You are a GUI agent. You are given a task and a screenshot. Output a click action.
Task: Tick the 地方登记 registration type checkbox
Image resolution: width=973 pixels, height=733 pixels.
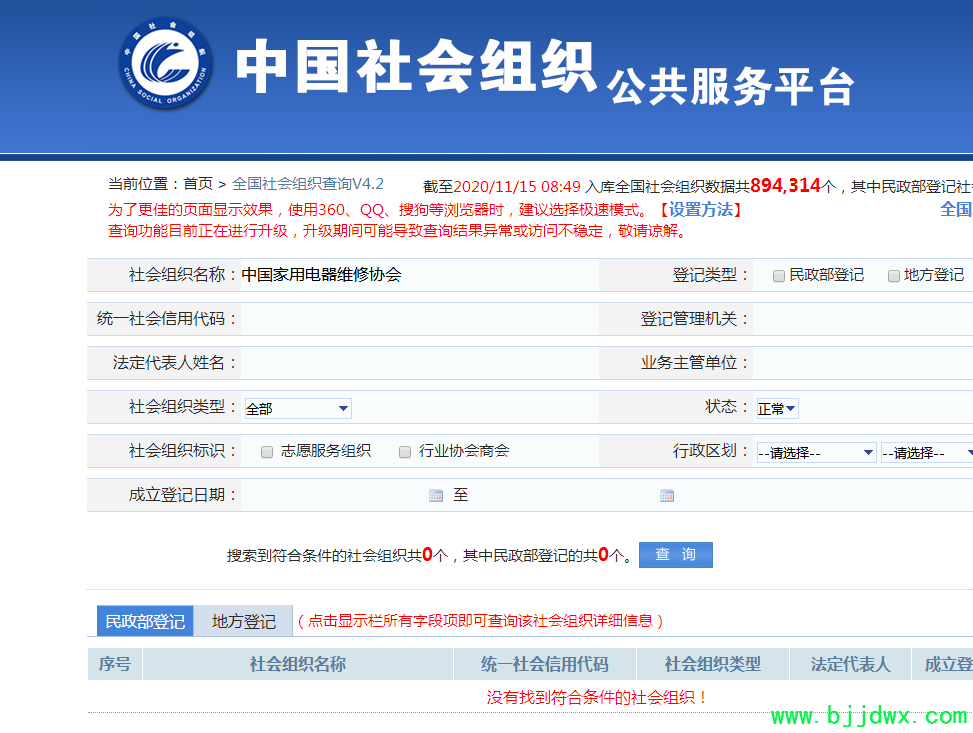click(x=894, y=276)
